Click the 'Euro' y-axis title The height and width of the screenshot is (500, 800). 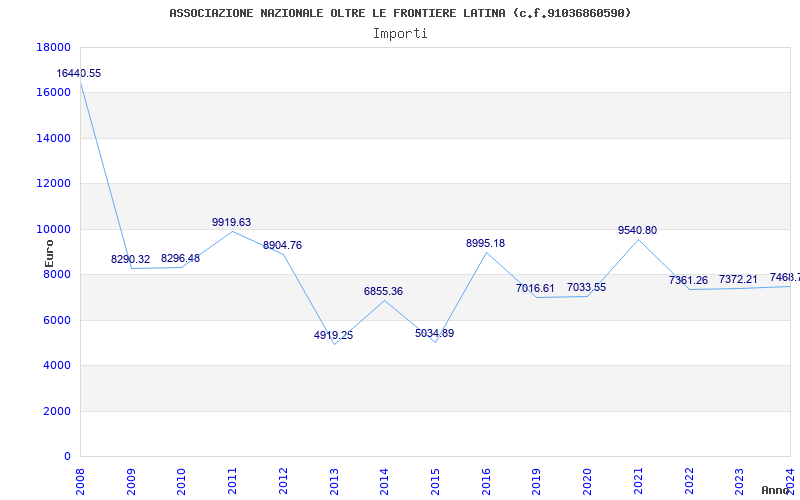point(49,254)
